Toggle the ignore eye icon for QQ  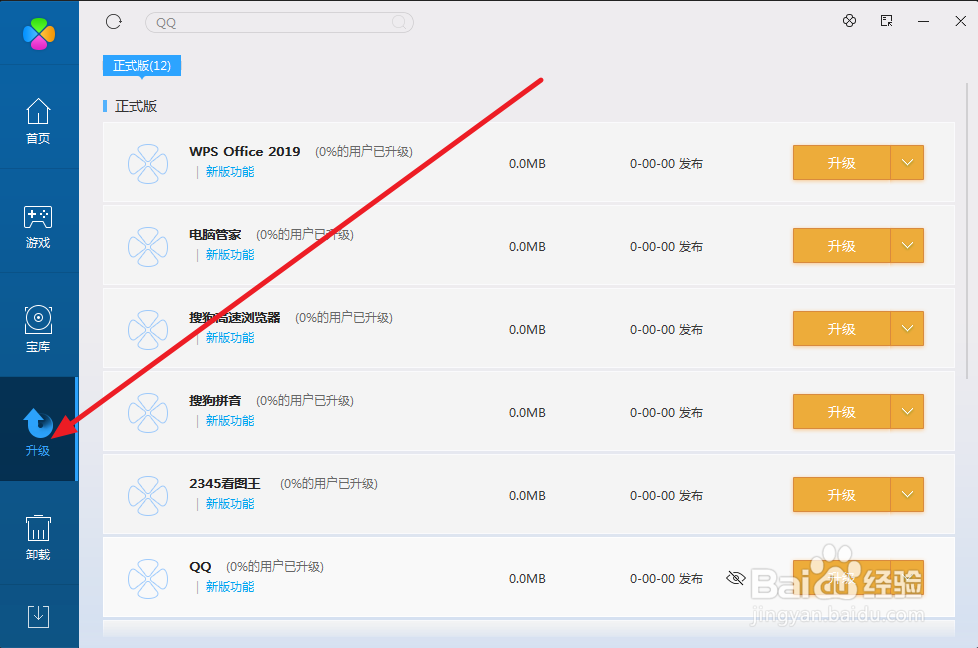click(736, 578)
